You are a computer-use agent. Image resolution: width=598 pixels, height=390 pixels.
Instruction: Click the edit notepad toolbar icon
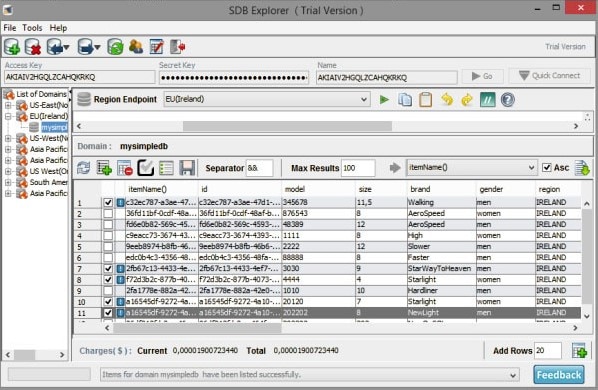click(x=156, y=47)
